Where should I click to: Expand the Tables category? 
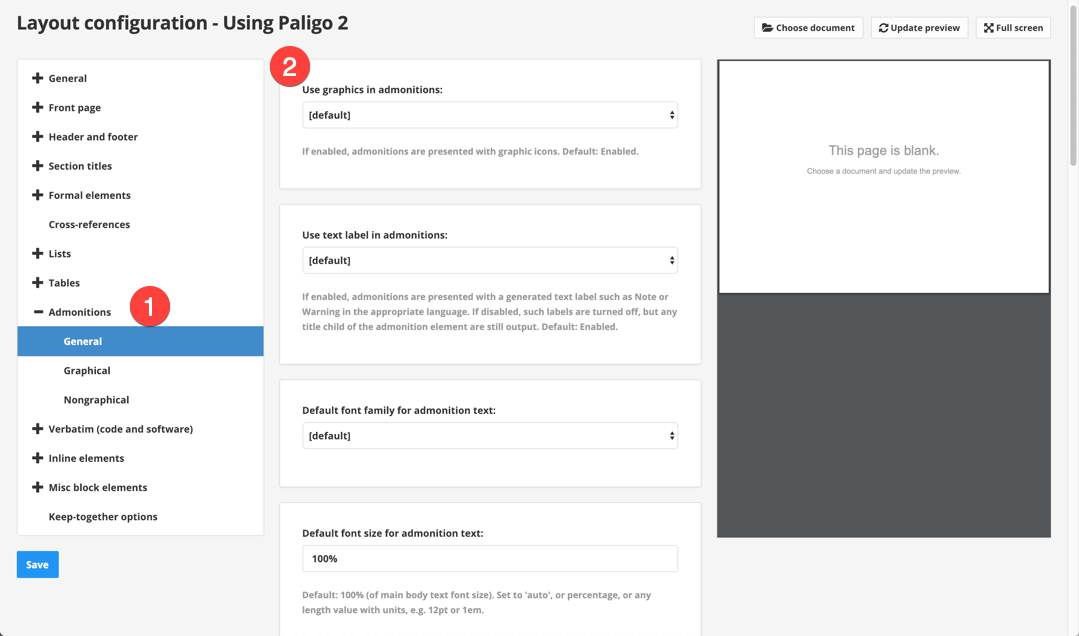point(64,283)
